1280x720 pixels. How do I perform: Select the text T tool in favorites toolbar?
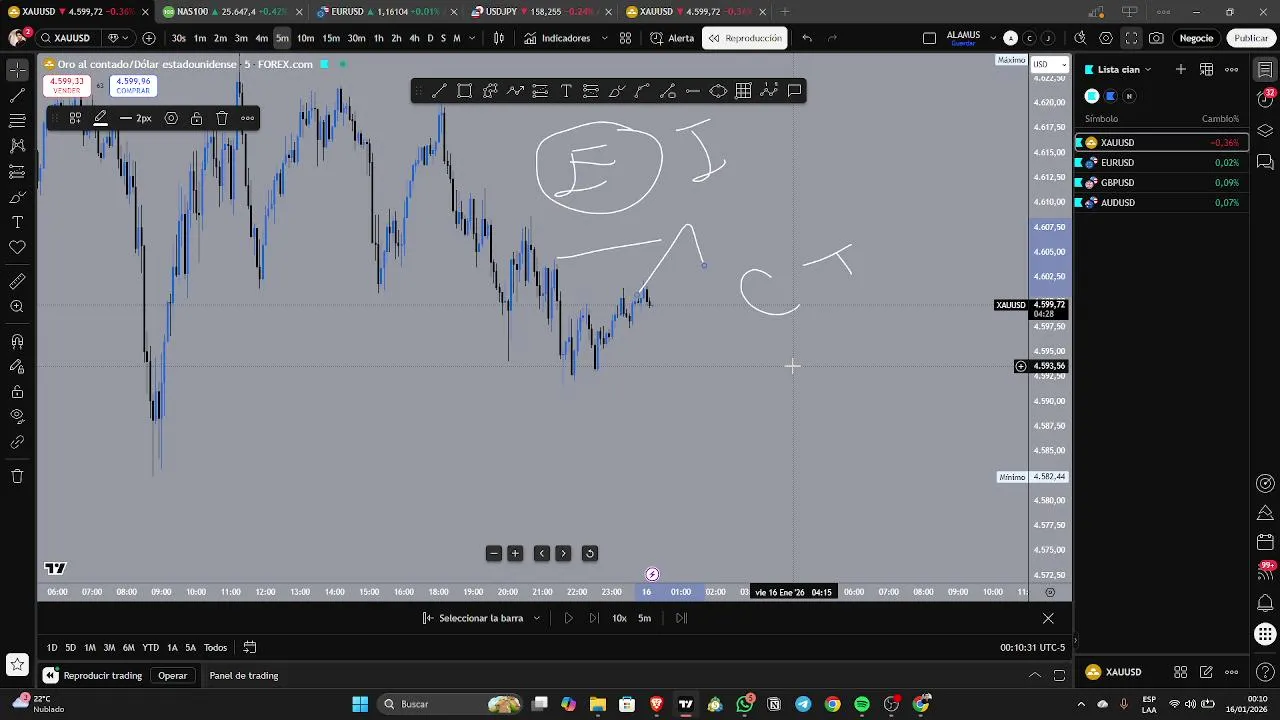[566, 91]
